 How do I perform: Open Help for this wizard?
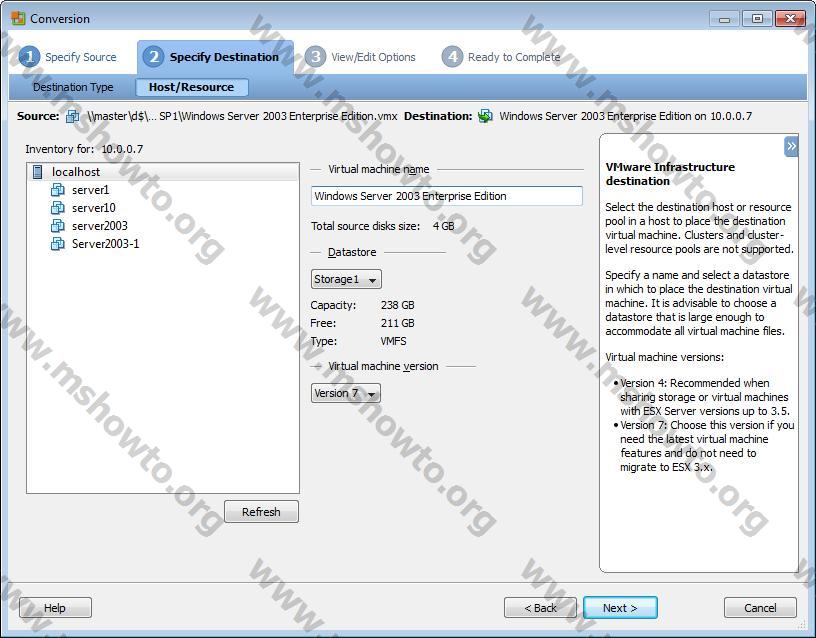pyautogui.click(x=55, y=608)
